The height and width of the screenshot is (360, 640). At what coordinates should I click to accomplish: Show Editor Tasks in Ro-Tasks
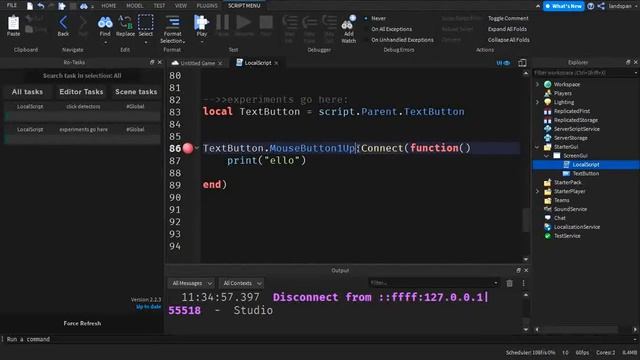[81, 92]
